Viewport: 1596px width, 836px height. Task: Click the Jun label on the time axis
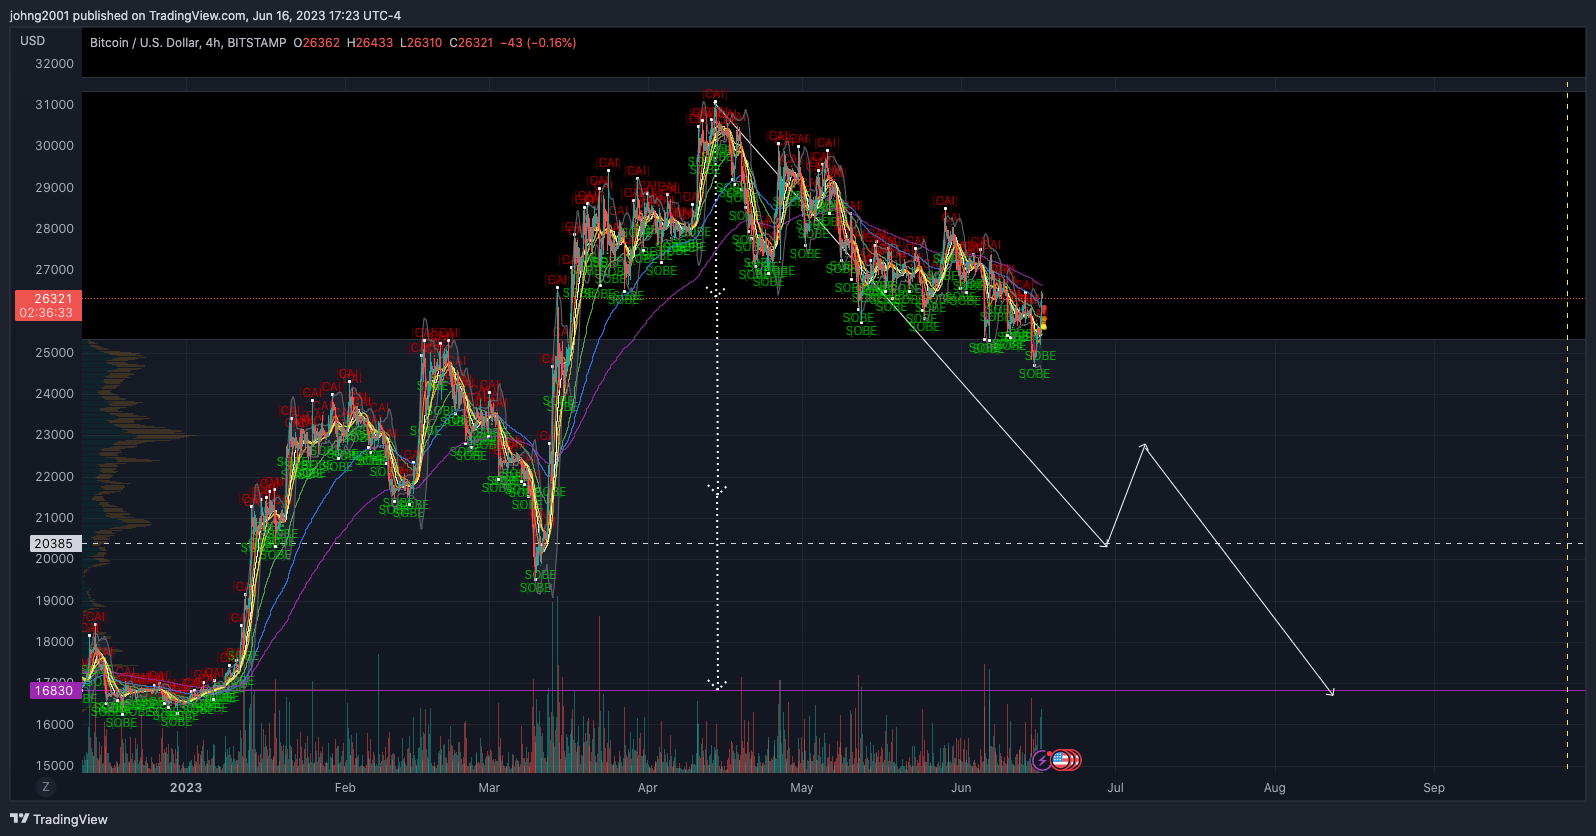(x=961, y=788)
